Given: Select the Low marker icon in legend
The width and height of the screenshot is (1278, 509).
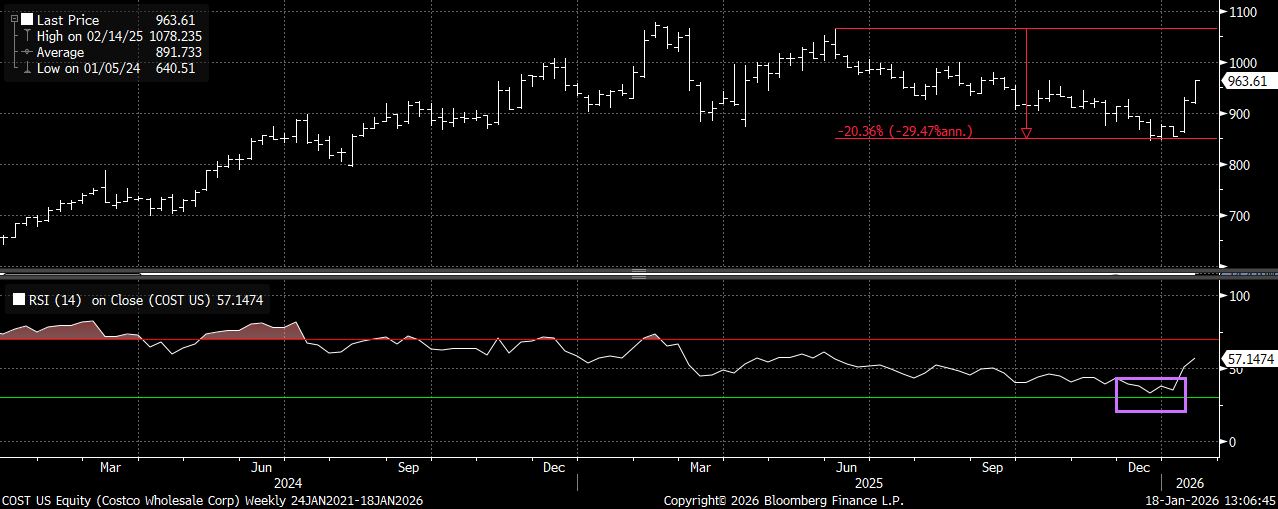Looking at the screenshot, I should point(26,68).
